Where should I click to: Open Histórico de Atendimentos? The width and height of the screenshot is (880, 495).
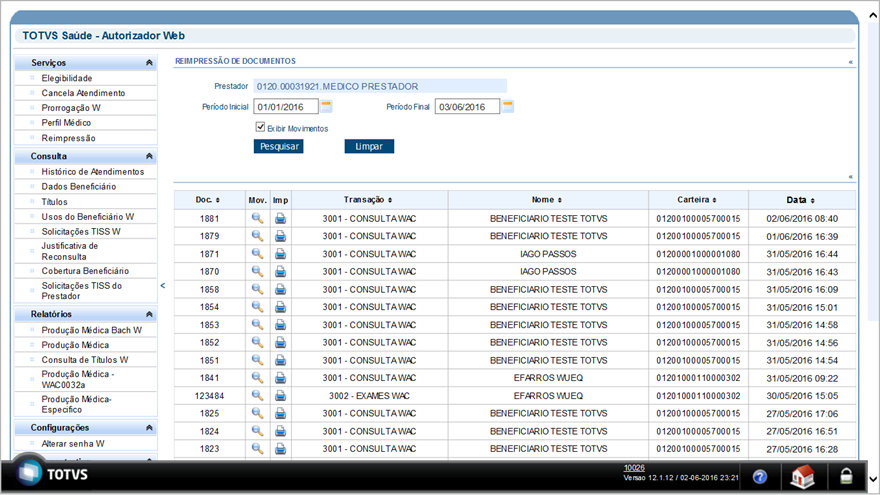[x=93, y=172]
